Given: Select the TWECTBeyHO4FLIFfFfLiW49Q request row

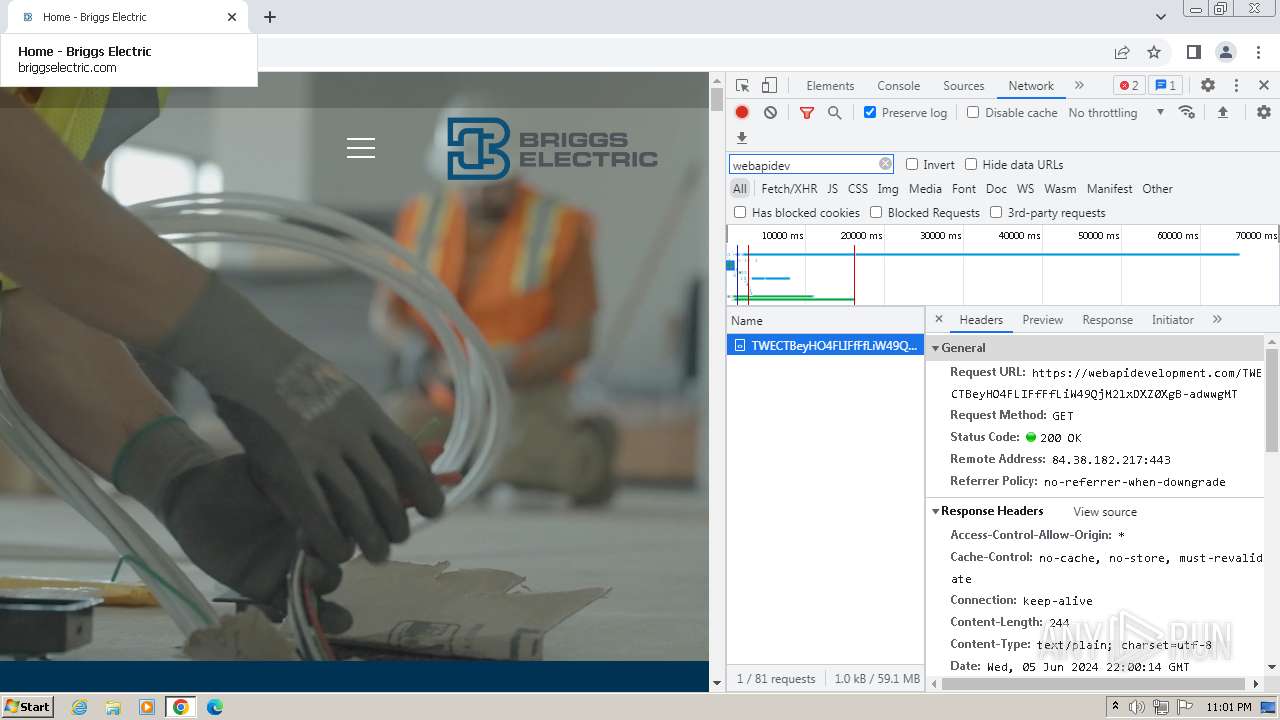Looking at the screenshot, I should 825,345.
